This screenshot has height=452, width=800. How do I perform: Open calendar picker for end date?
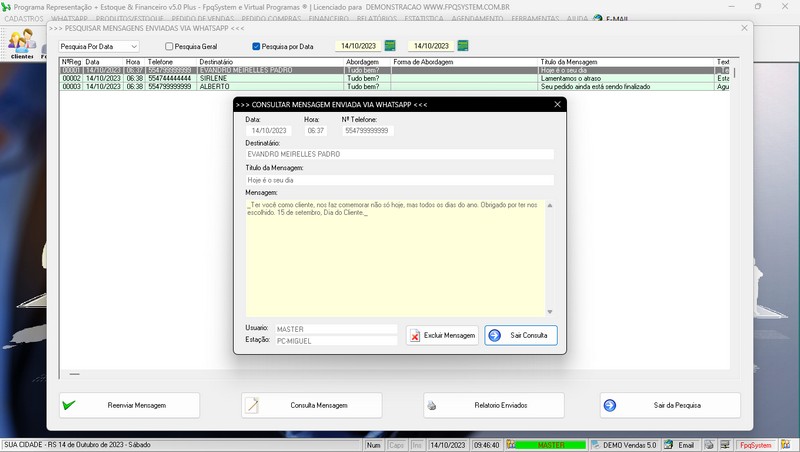pos(462,46)
